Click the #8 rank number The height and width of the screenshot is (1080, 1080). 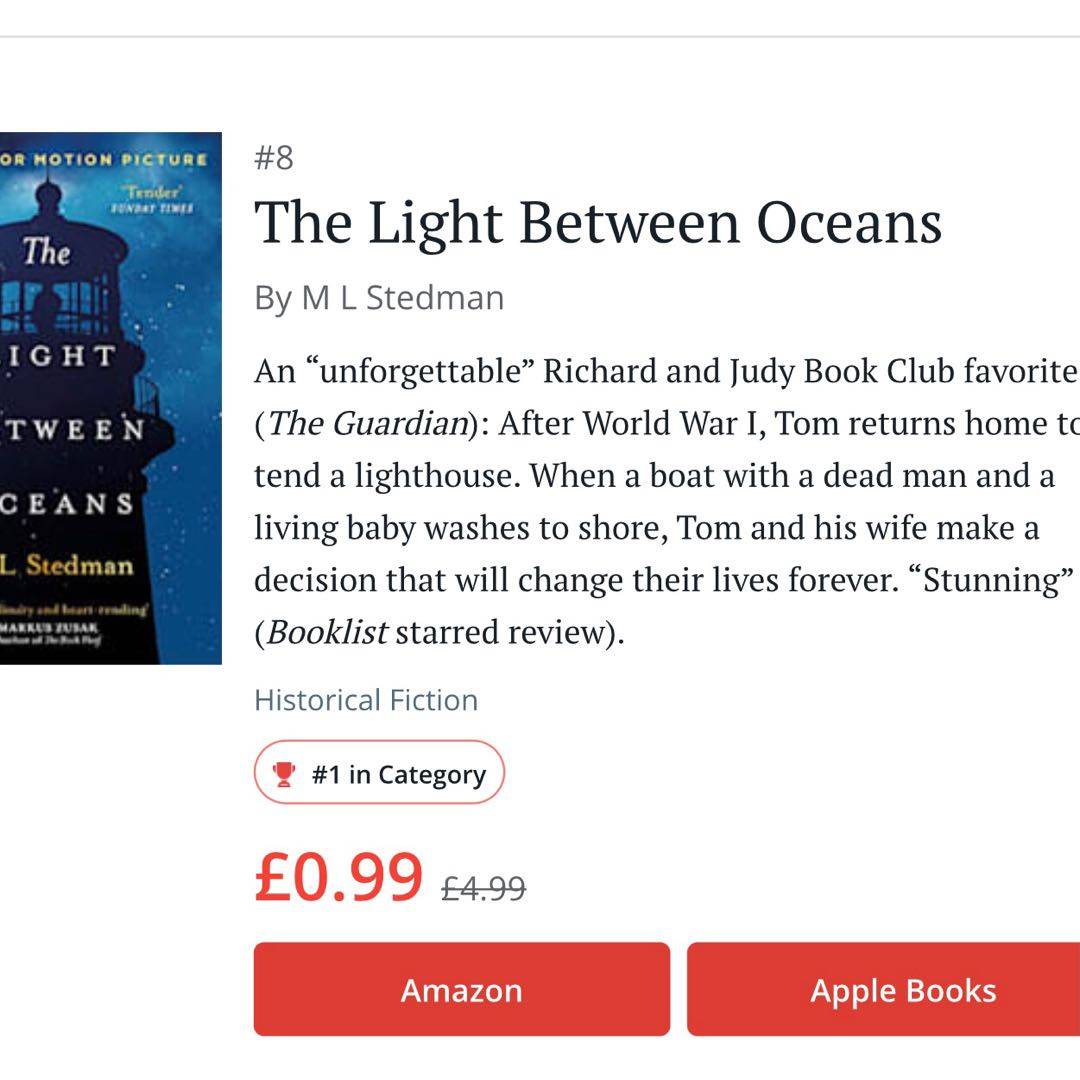coord(274,158)
